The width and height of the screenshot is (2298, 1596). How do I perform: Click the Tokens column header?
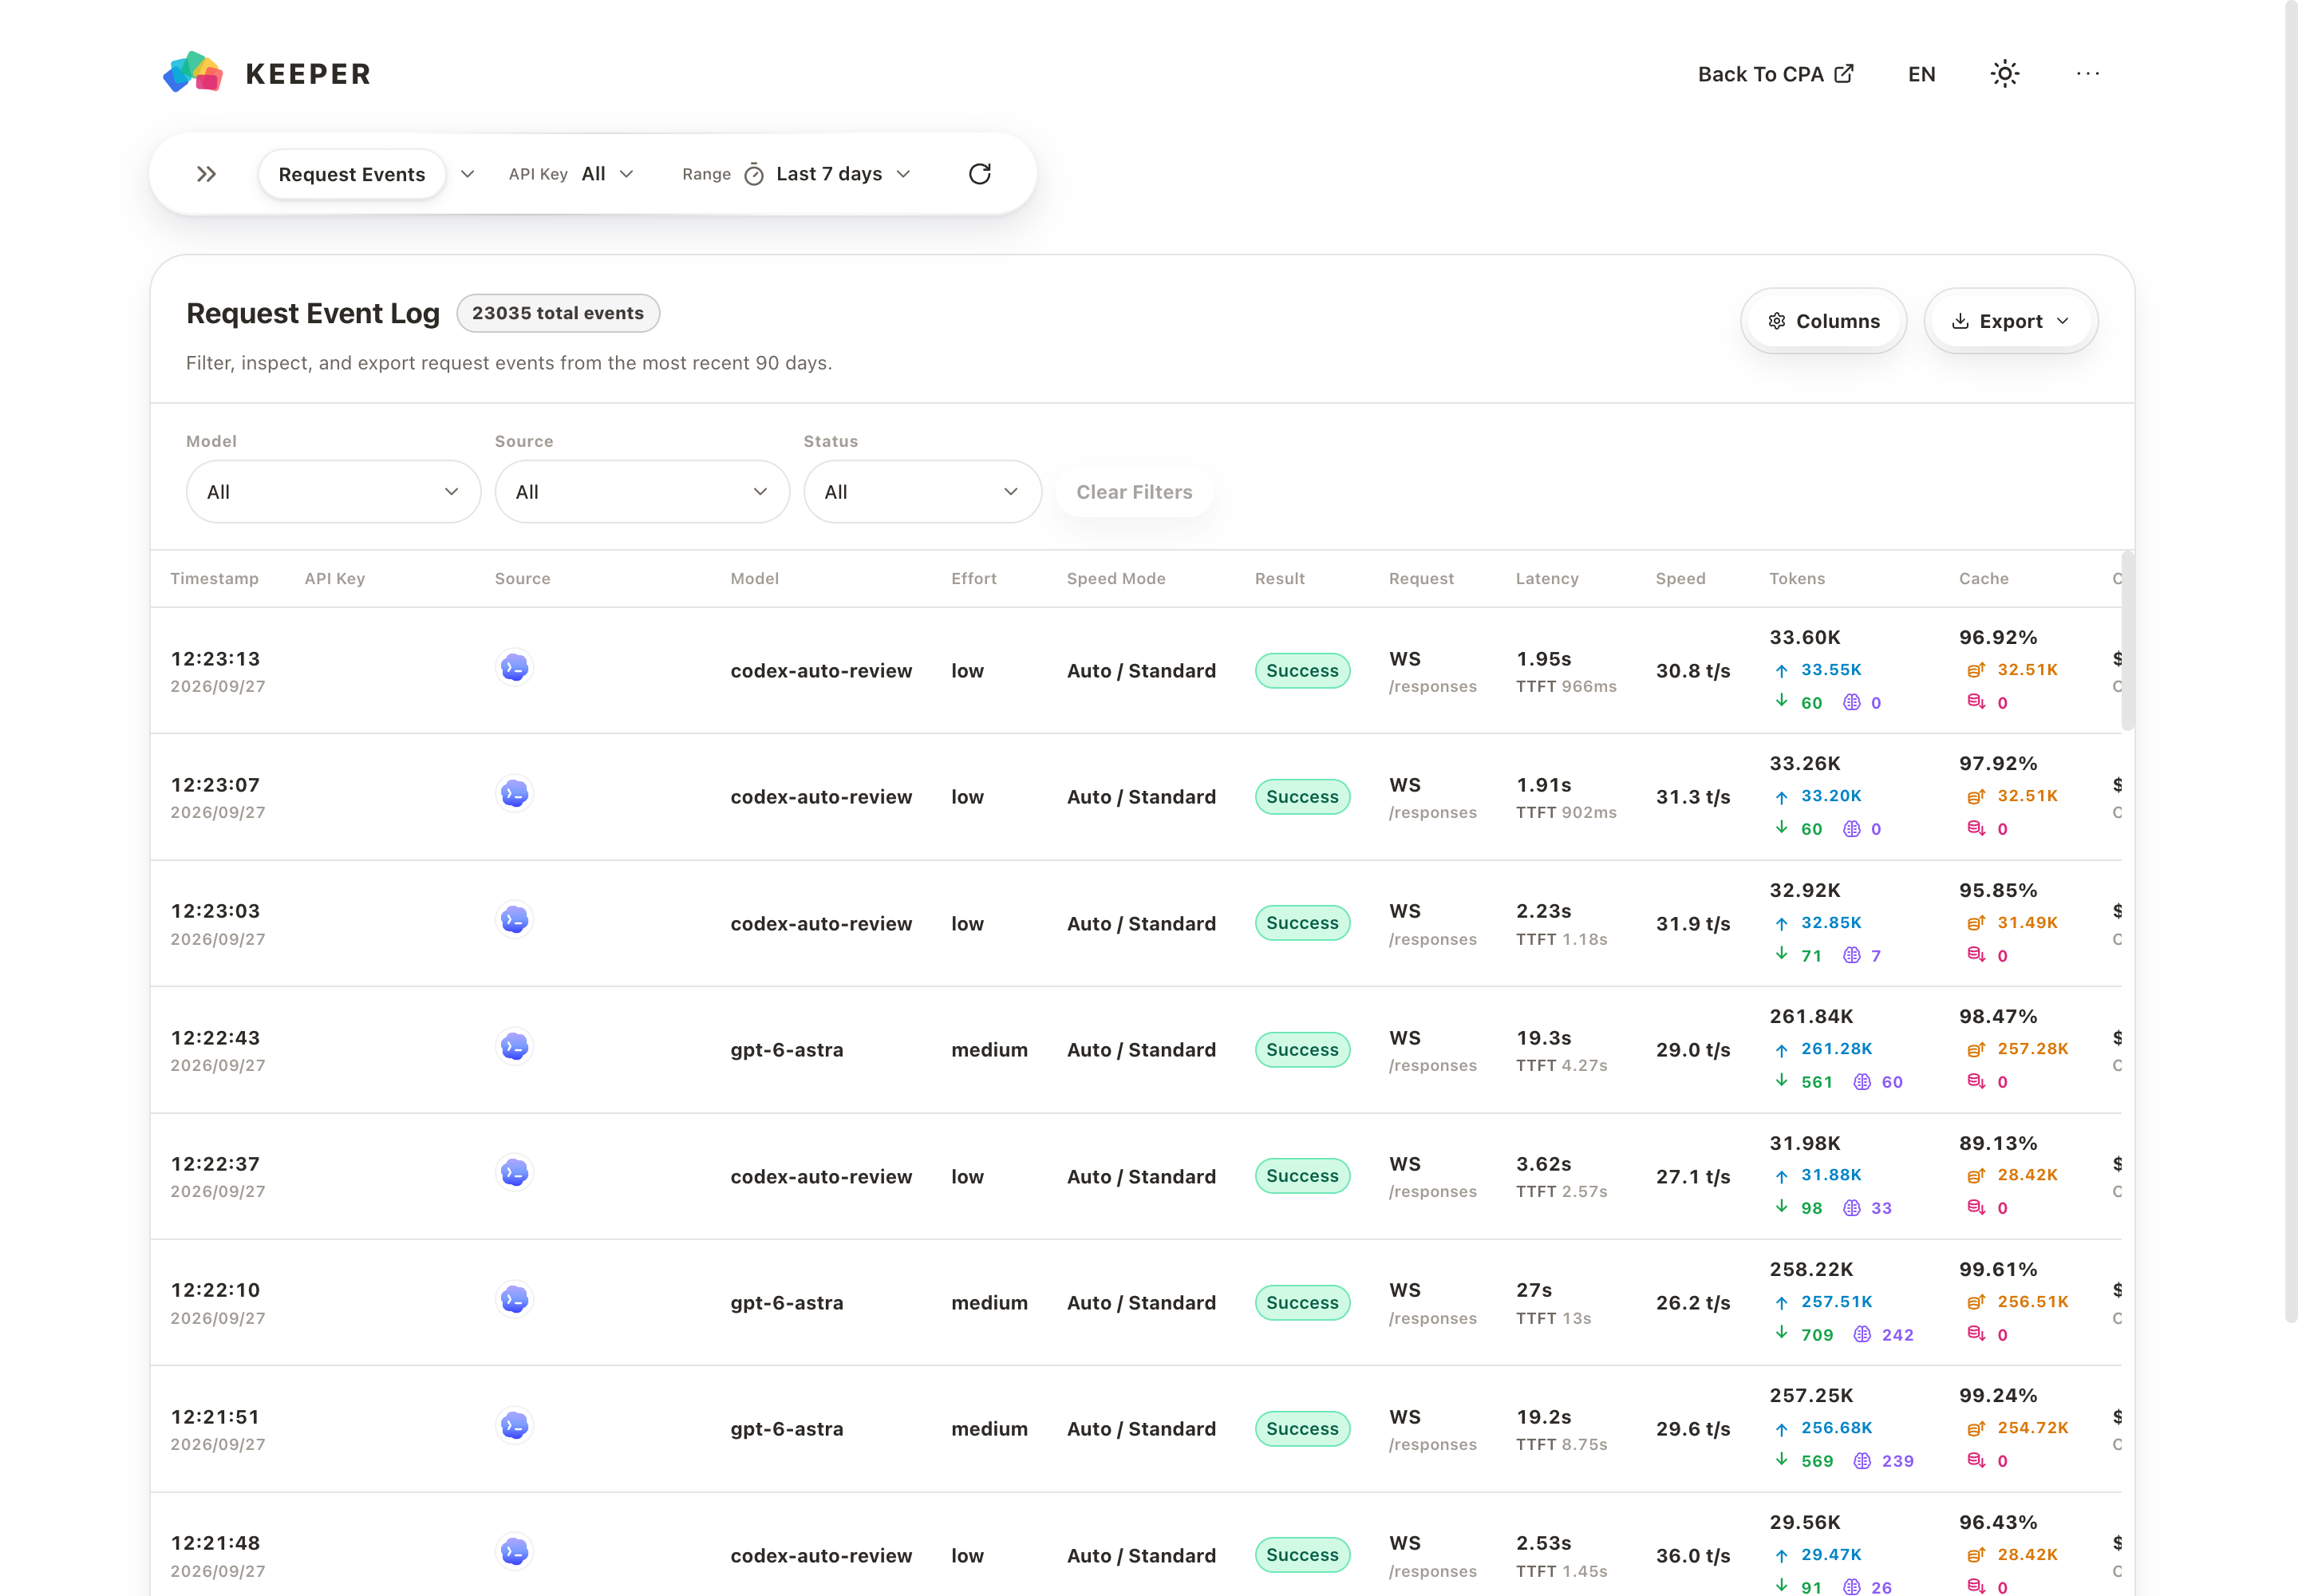[1797, 579]
